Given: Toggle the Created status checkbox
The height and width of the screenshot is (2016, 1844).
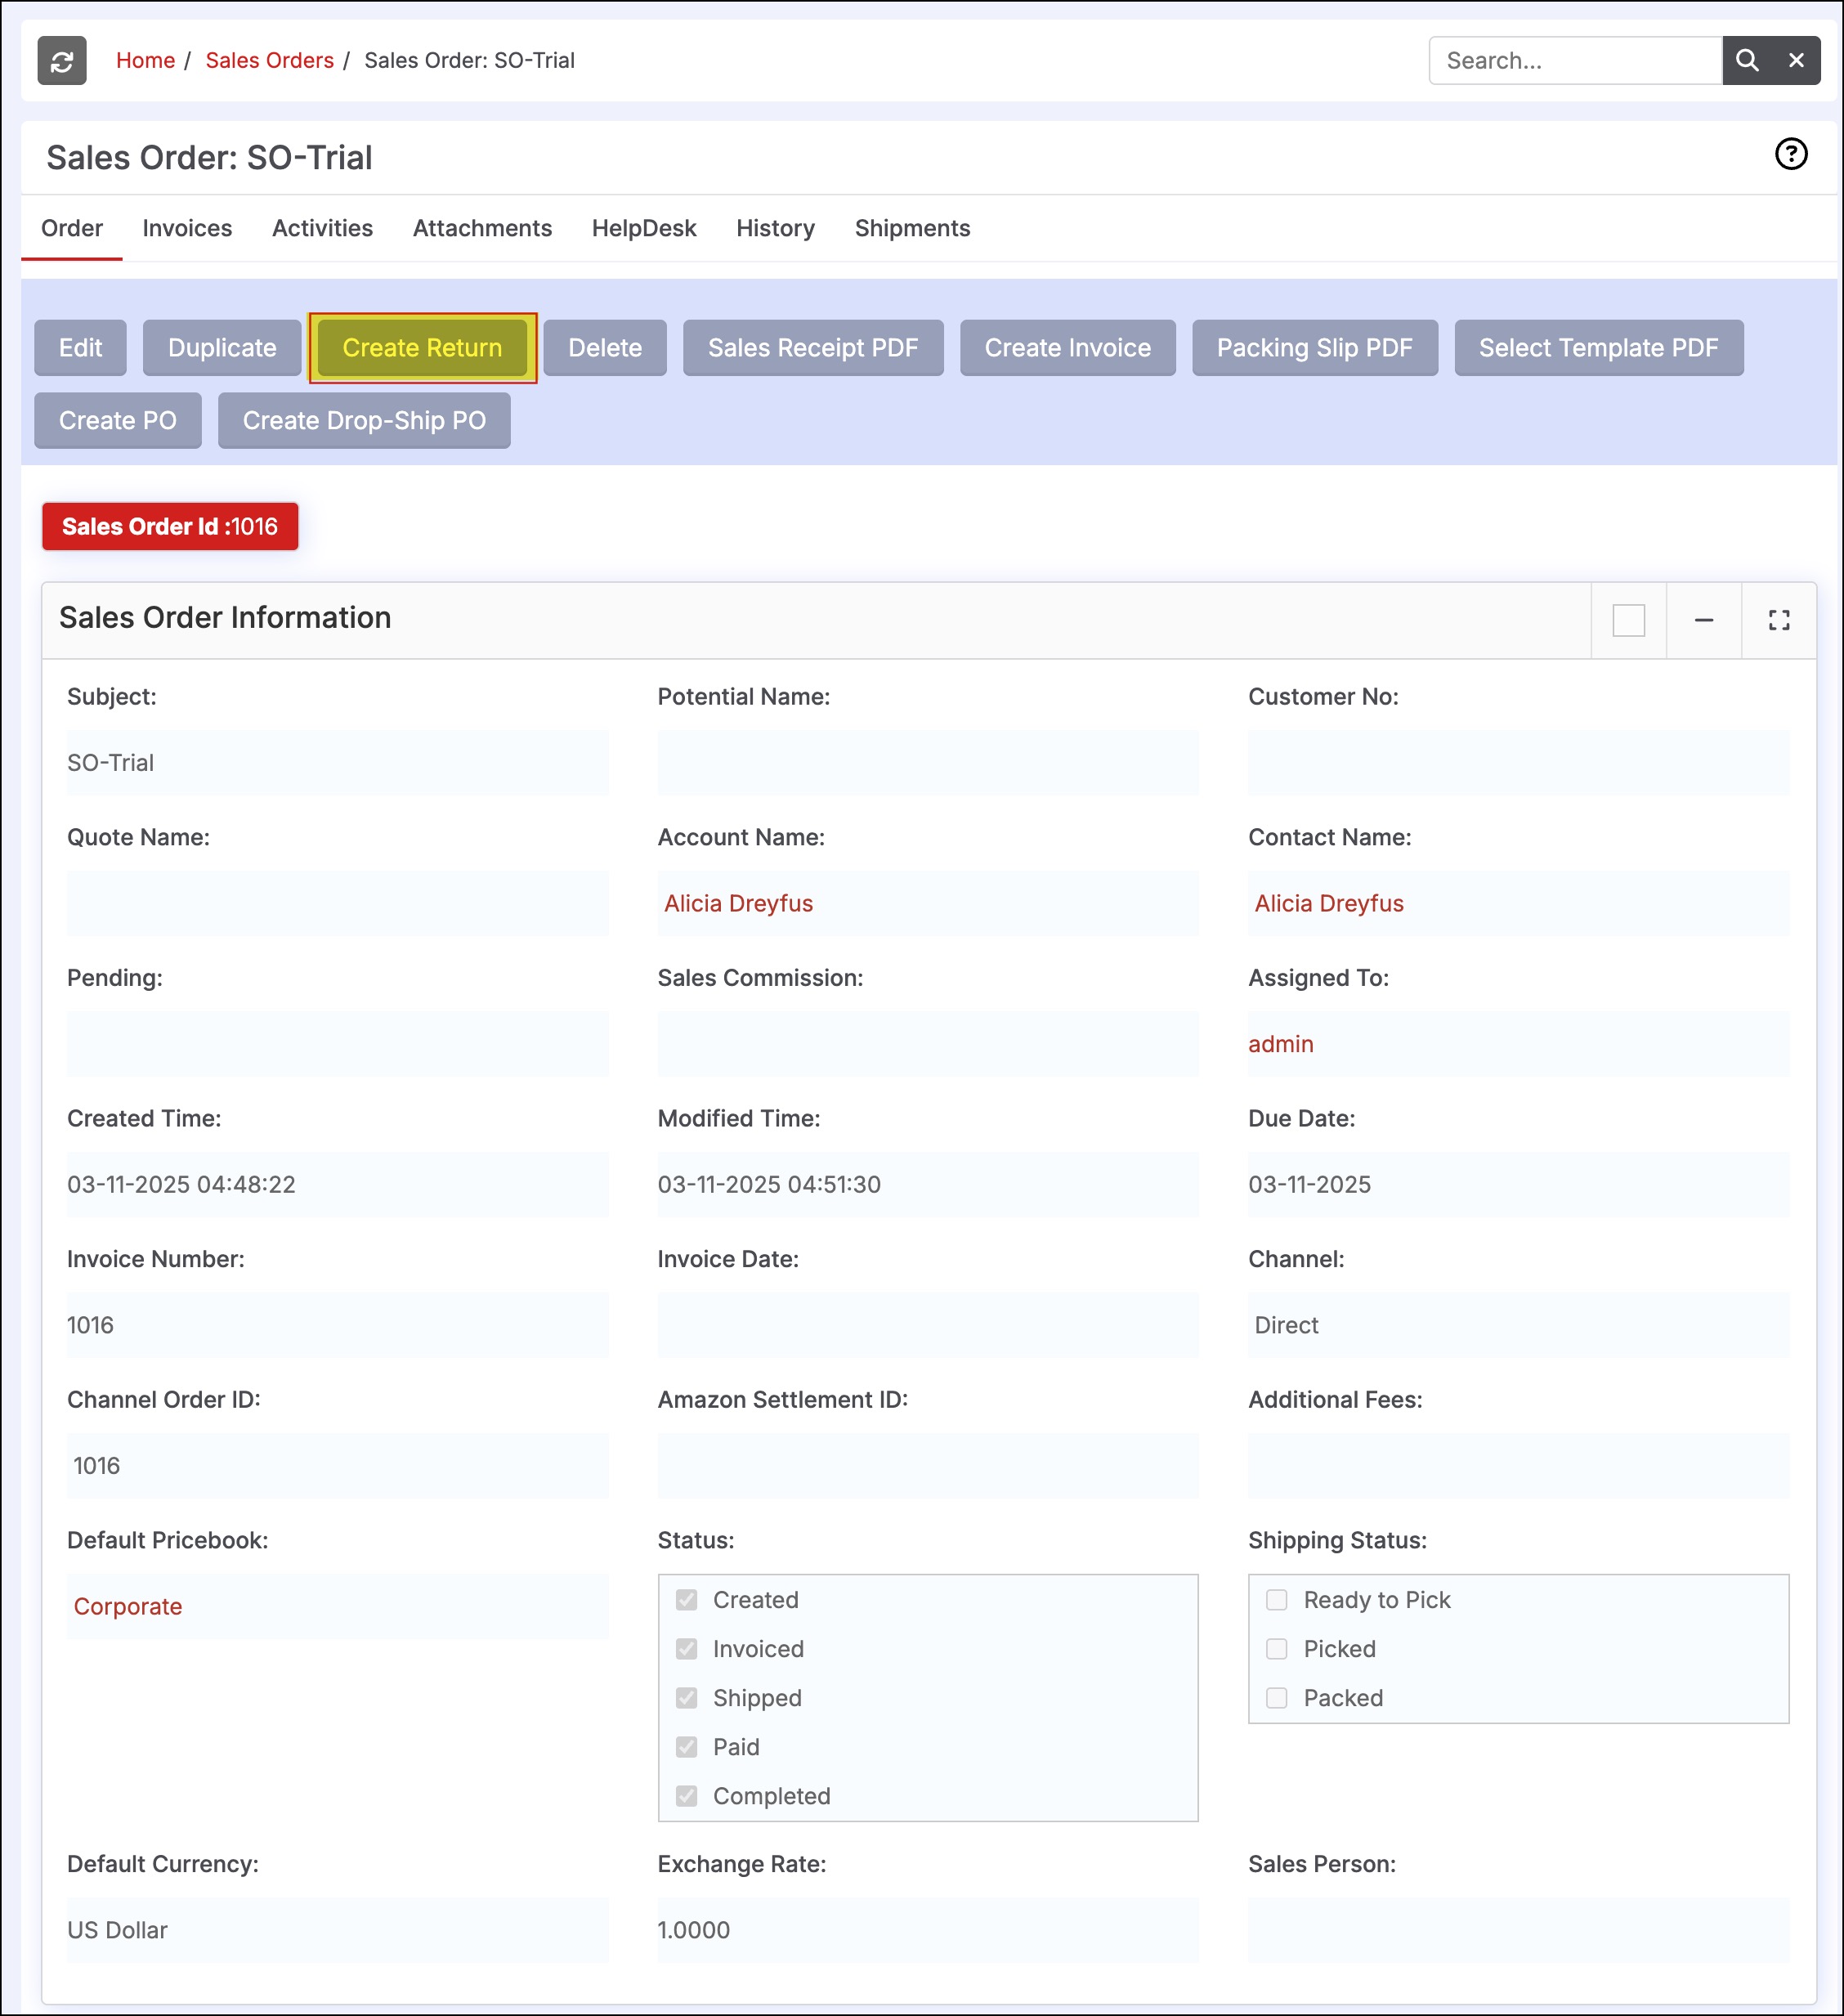Looking at the screenshot, I should pyautogui.click(x=686, y=1600).
